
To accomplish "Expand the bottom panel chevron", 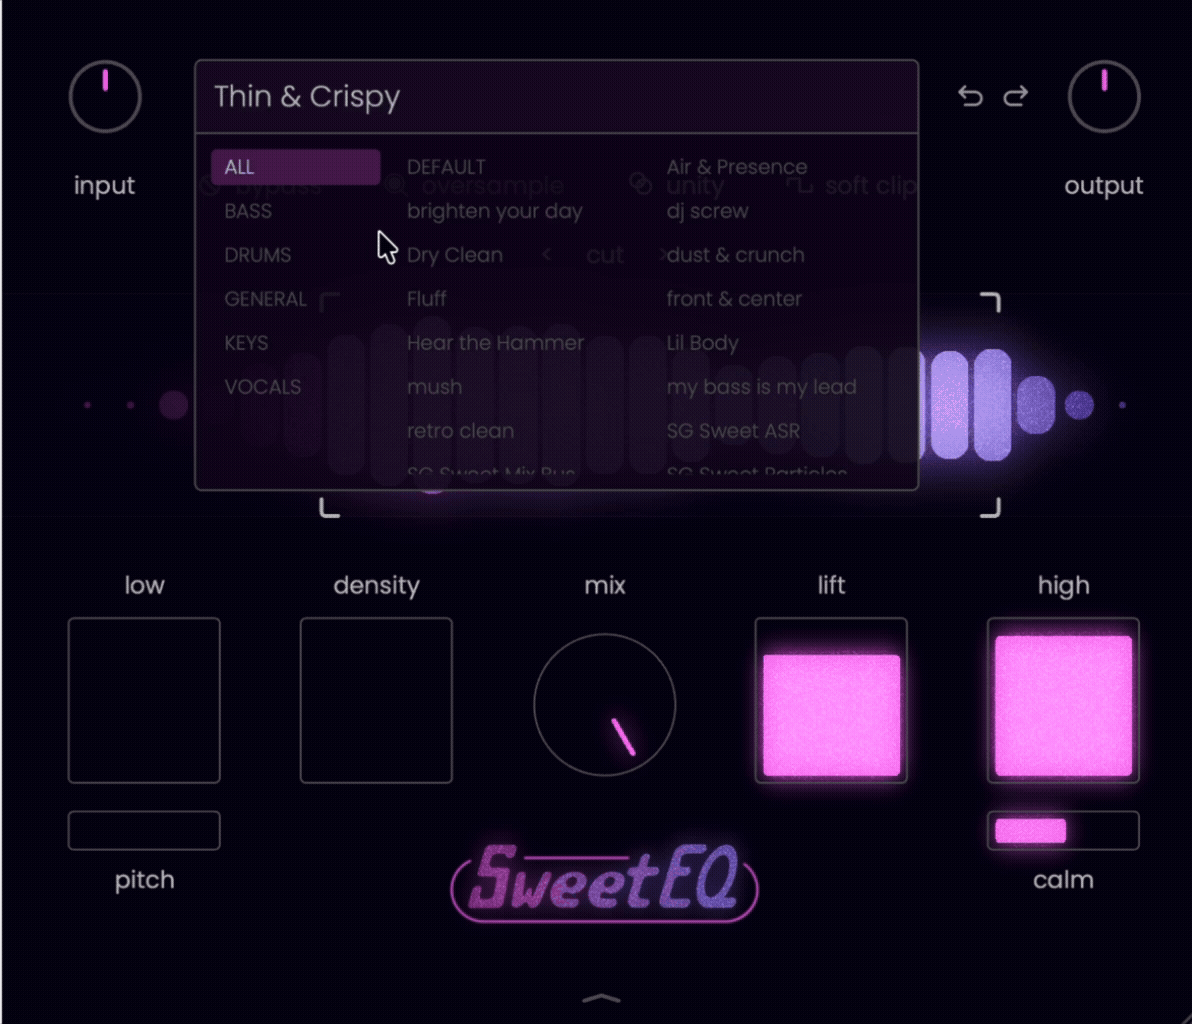I will coord(601,998).
